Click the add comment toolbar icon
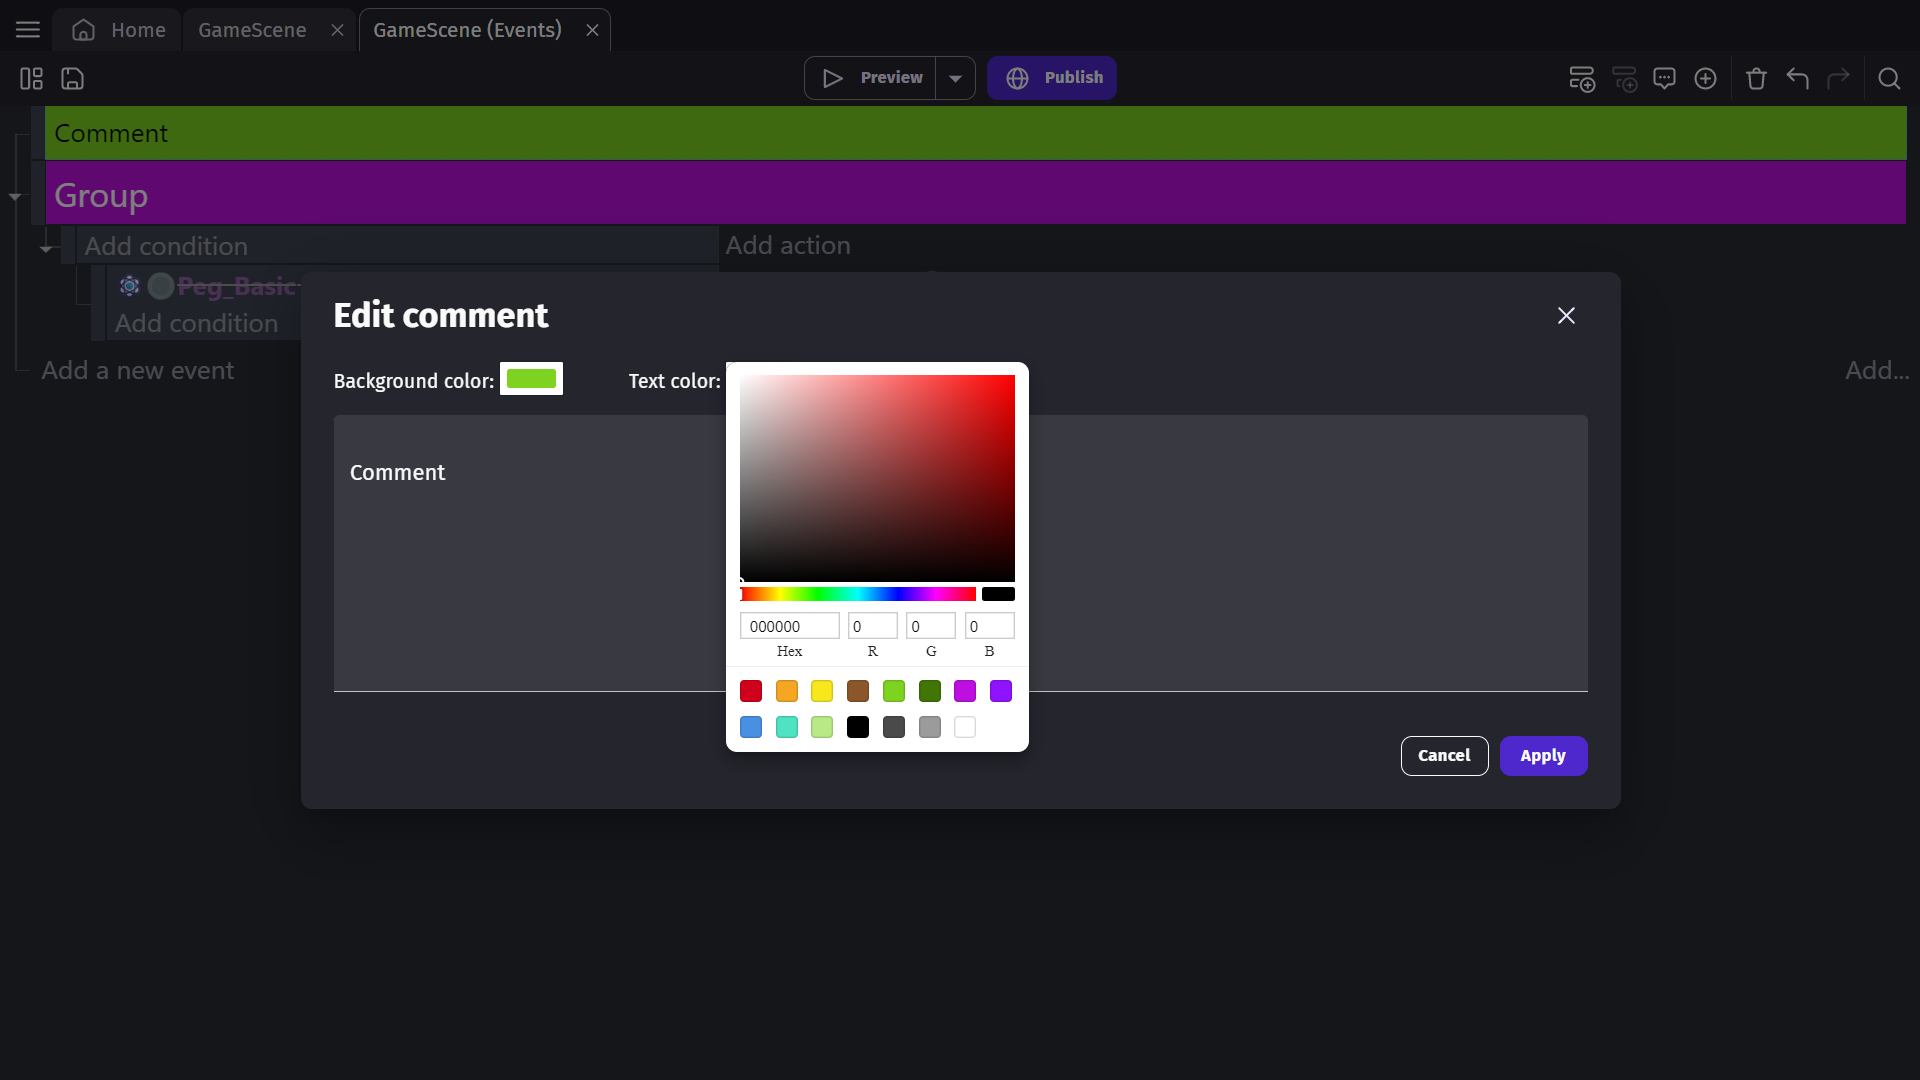Viewport: 1920px width, 1080px height. pyautogui.click(x=1664, y=78)
